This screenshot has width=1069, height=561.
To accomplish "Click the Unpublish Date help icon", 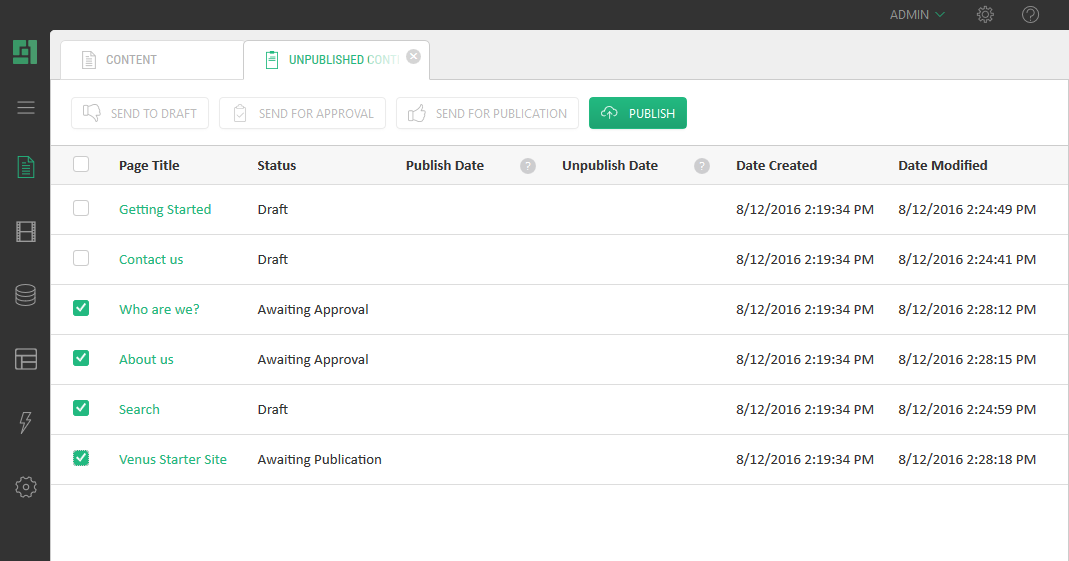I will [x=702, y=166].
